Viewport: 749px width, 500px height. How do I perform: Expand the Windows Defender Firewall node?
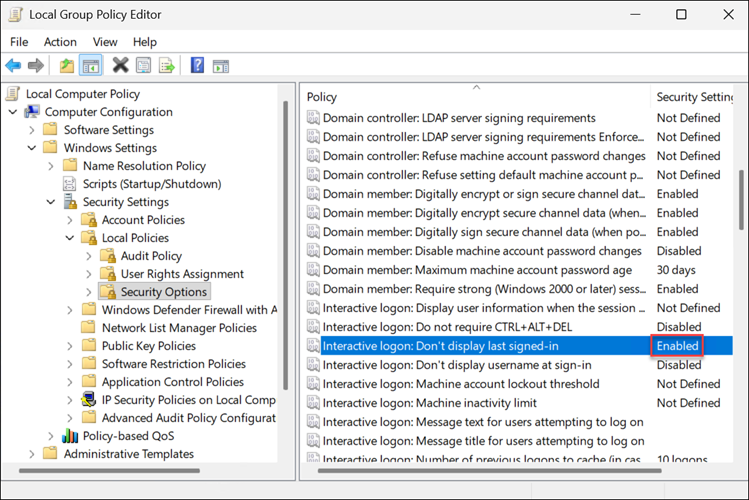coord(70,310)
